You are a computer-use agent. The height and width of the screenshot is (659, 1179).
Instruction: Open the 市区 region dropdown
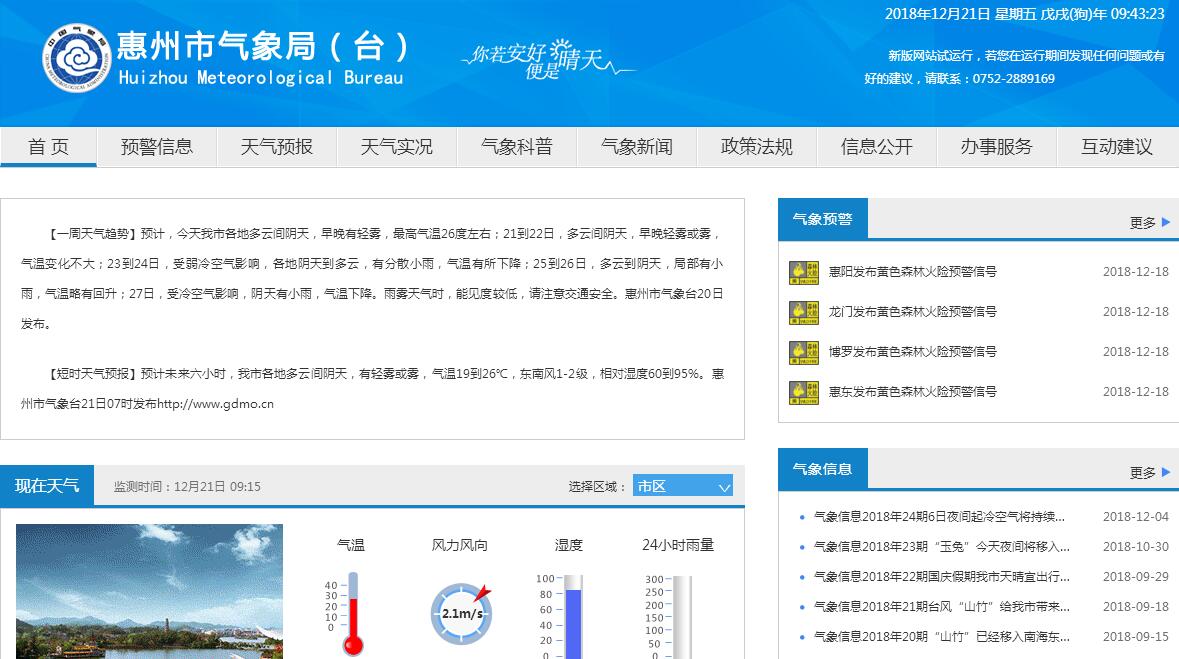683,486
